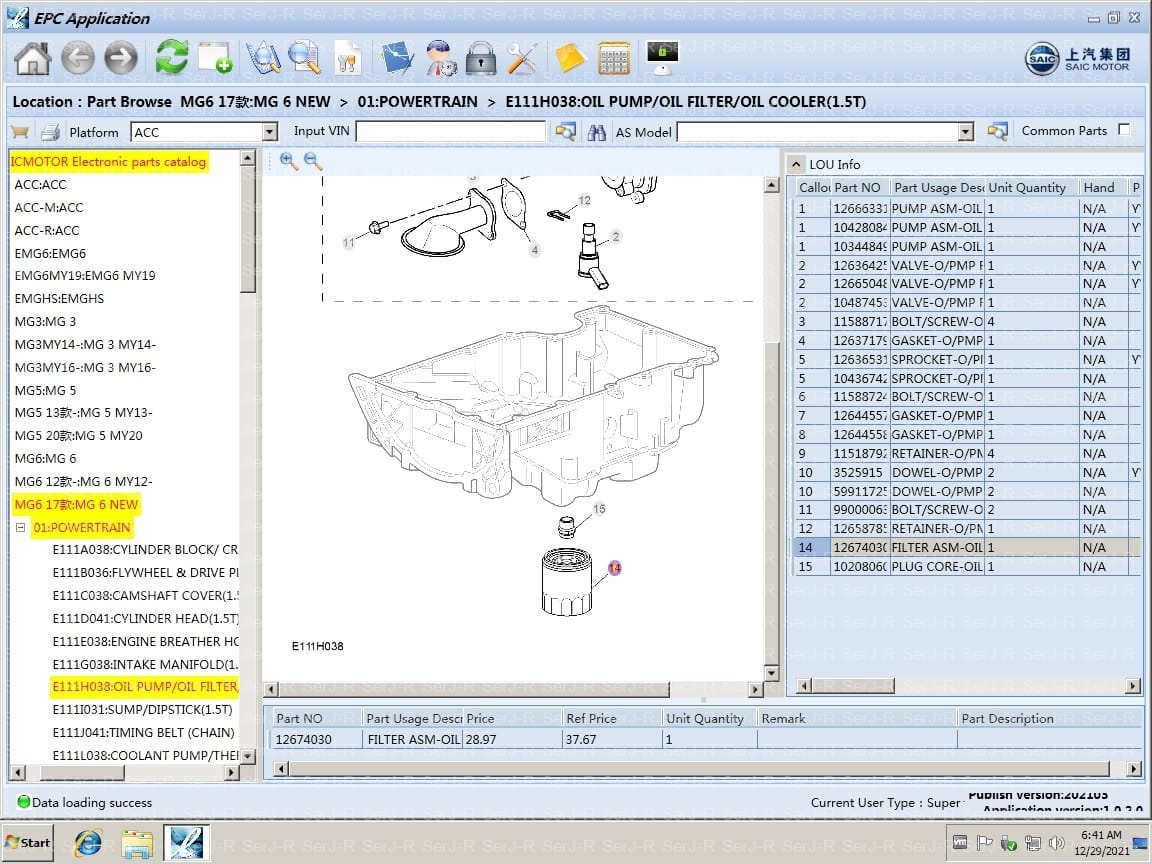Click the Remark column header

click(857, 719)
